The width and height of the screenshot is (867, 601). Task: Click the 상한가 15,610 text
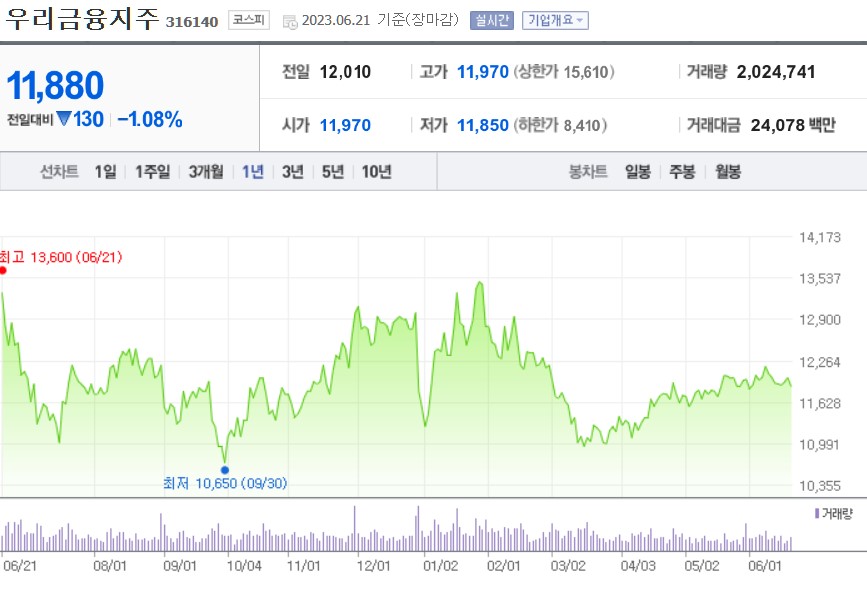[x=564, y=72]
